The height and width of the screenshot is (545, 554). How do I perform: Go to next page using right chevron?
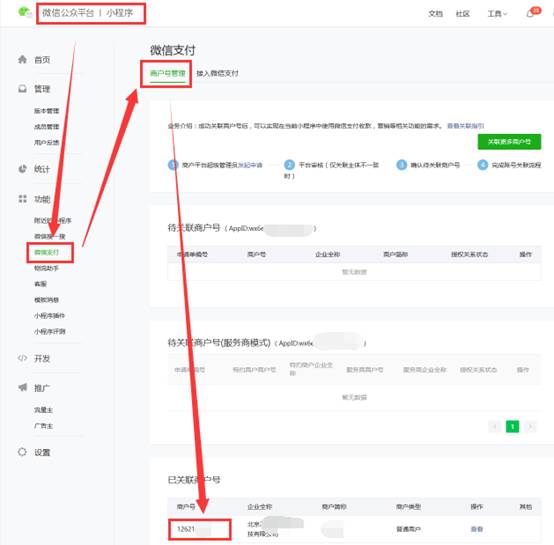tap(530, 427)
